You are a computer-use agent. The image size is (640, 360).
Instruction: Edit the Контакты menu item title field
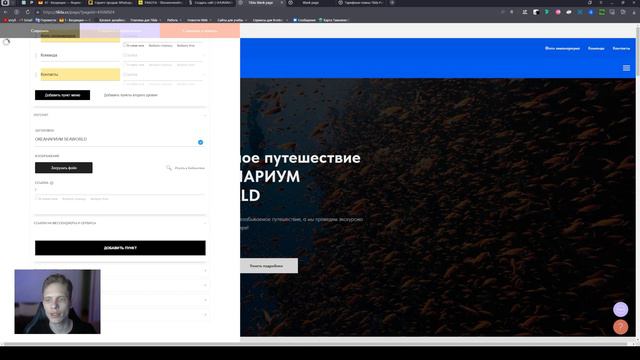80,74
